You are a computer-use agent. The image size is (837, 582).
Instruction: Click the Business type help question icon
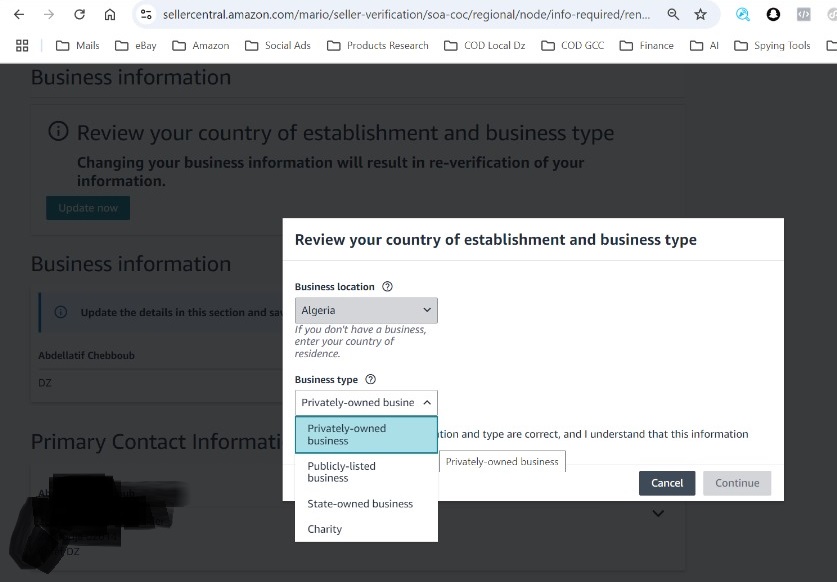coord(370,380)
